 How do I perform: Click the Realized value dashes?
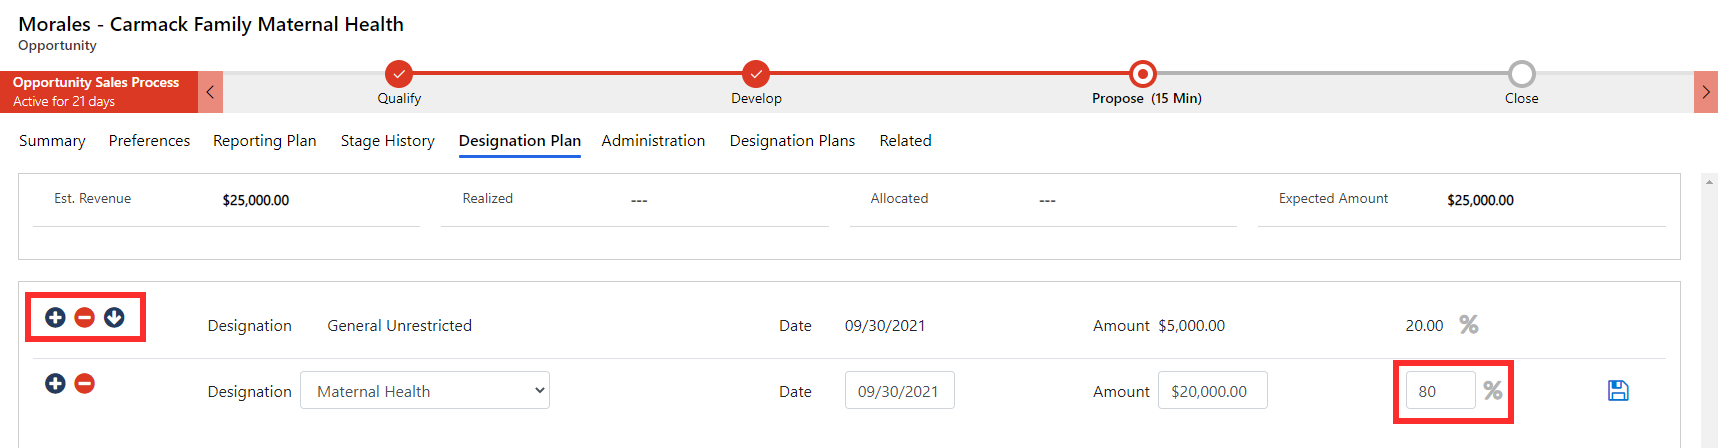point(639,201)
